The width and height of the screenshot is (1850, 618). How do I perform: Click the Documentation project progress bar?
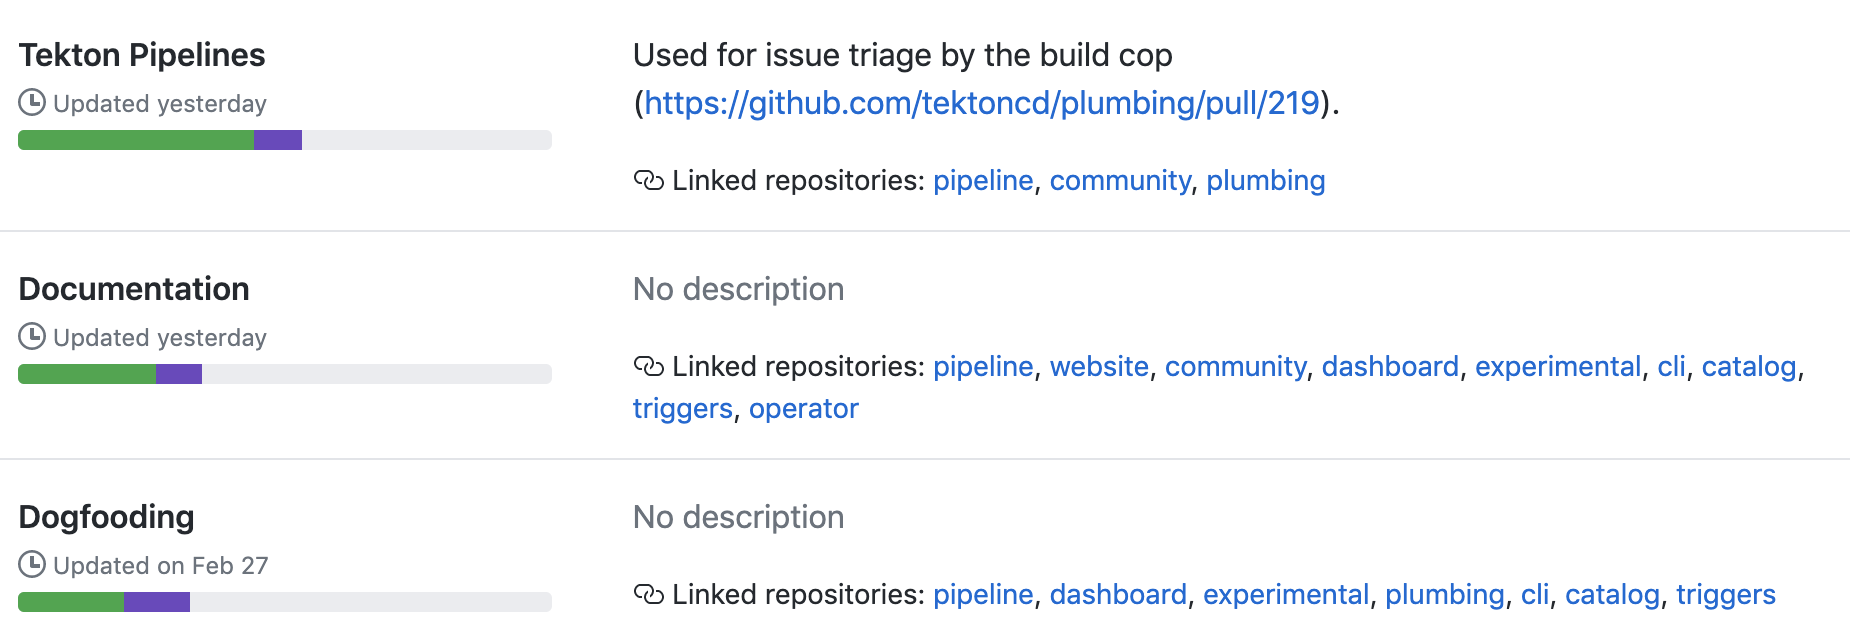(284, 373)
